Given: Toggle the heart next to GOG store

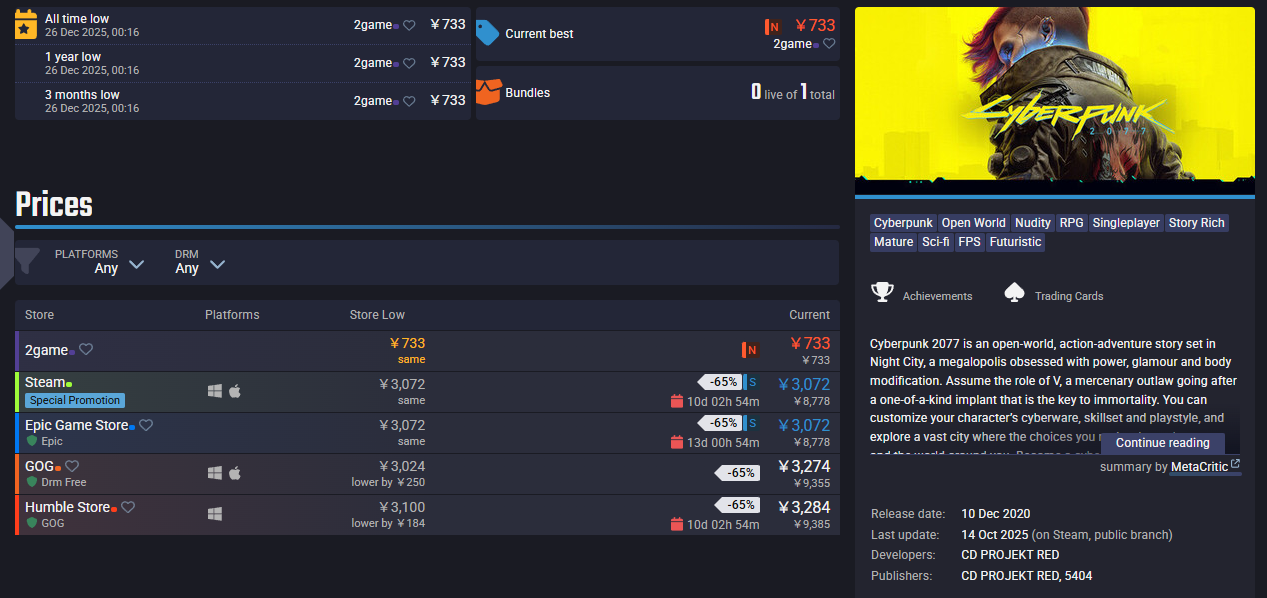Looking at the screenshot, I should pos(72,466).
